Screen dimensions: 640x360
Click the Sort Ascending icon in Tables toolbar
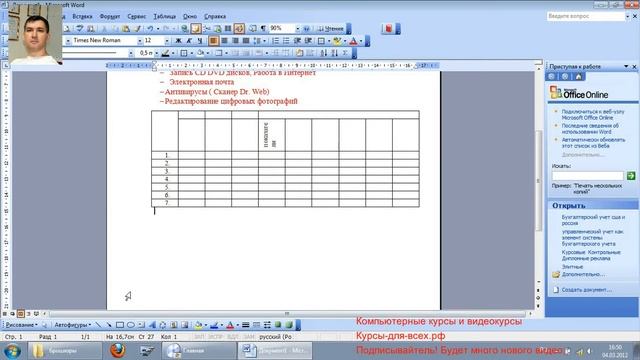(324, 53)
